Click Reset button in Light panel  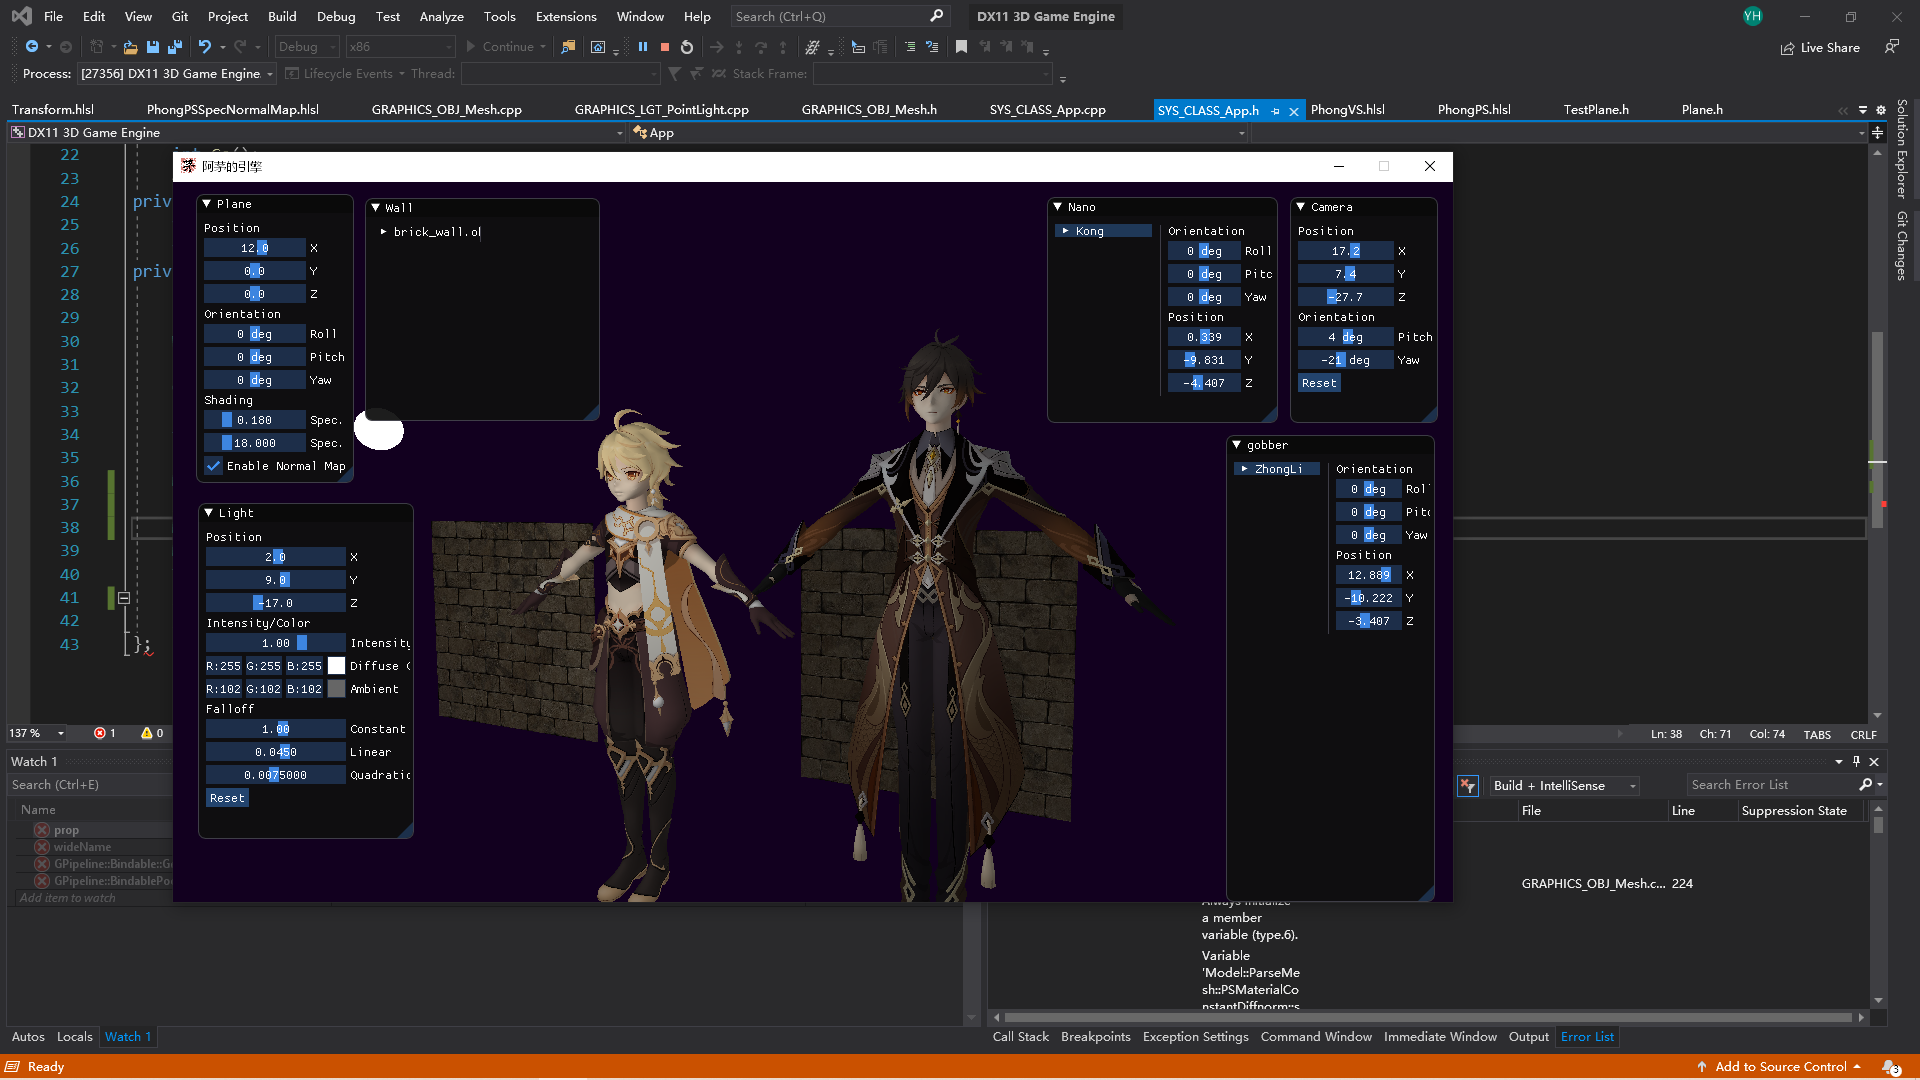[x=227, y=798]
